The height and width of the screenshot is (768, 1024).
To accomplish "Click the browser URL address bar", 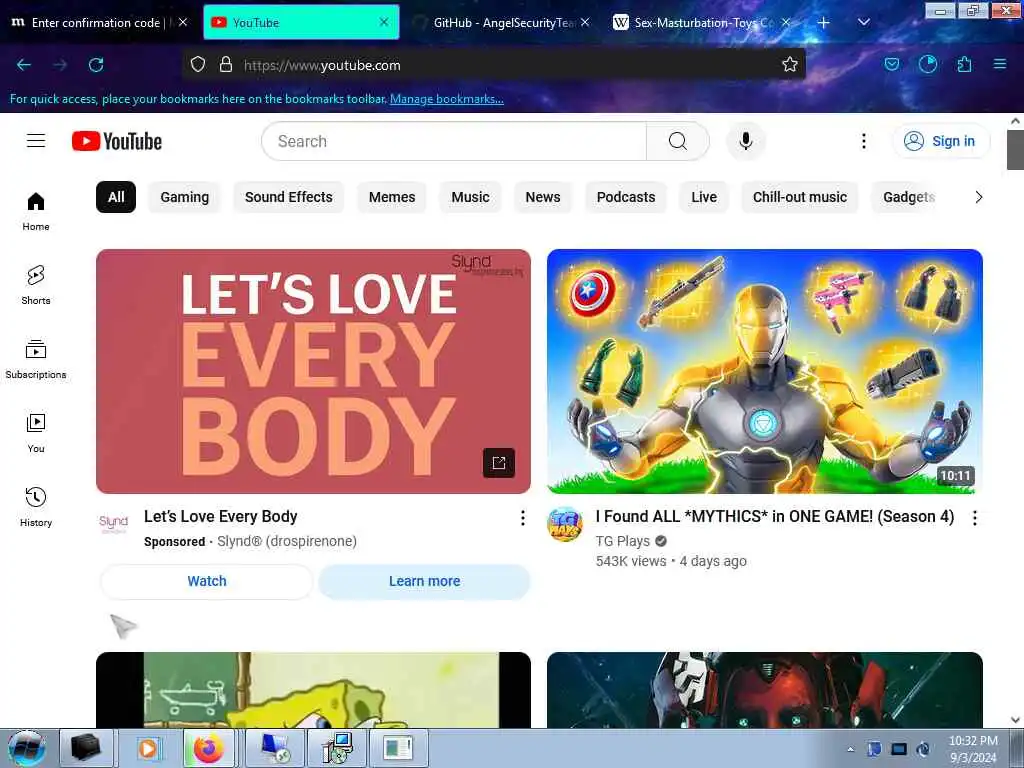I will 494,65.
